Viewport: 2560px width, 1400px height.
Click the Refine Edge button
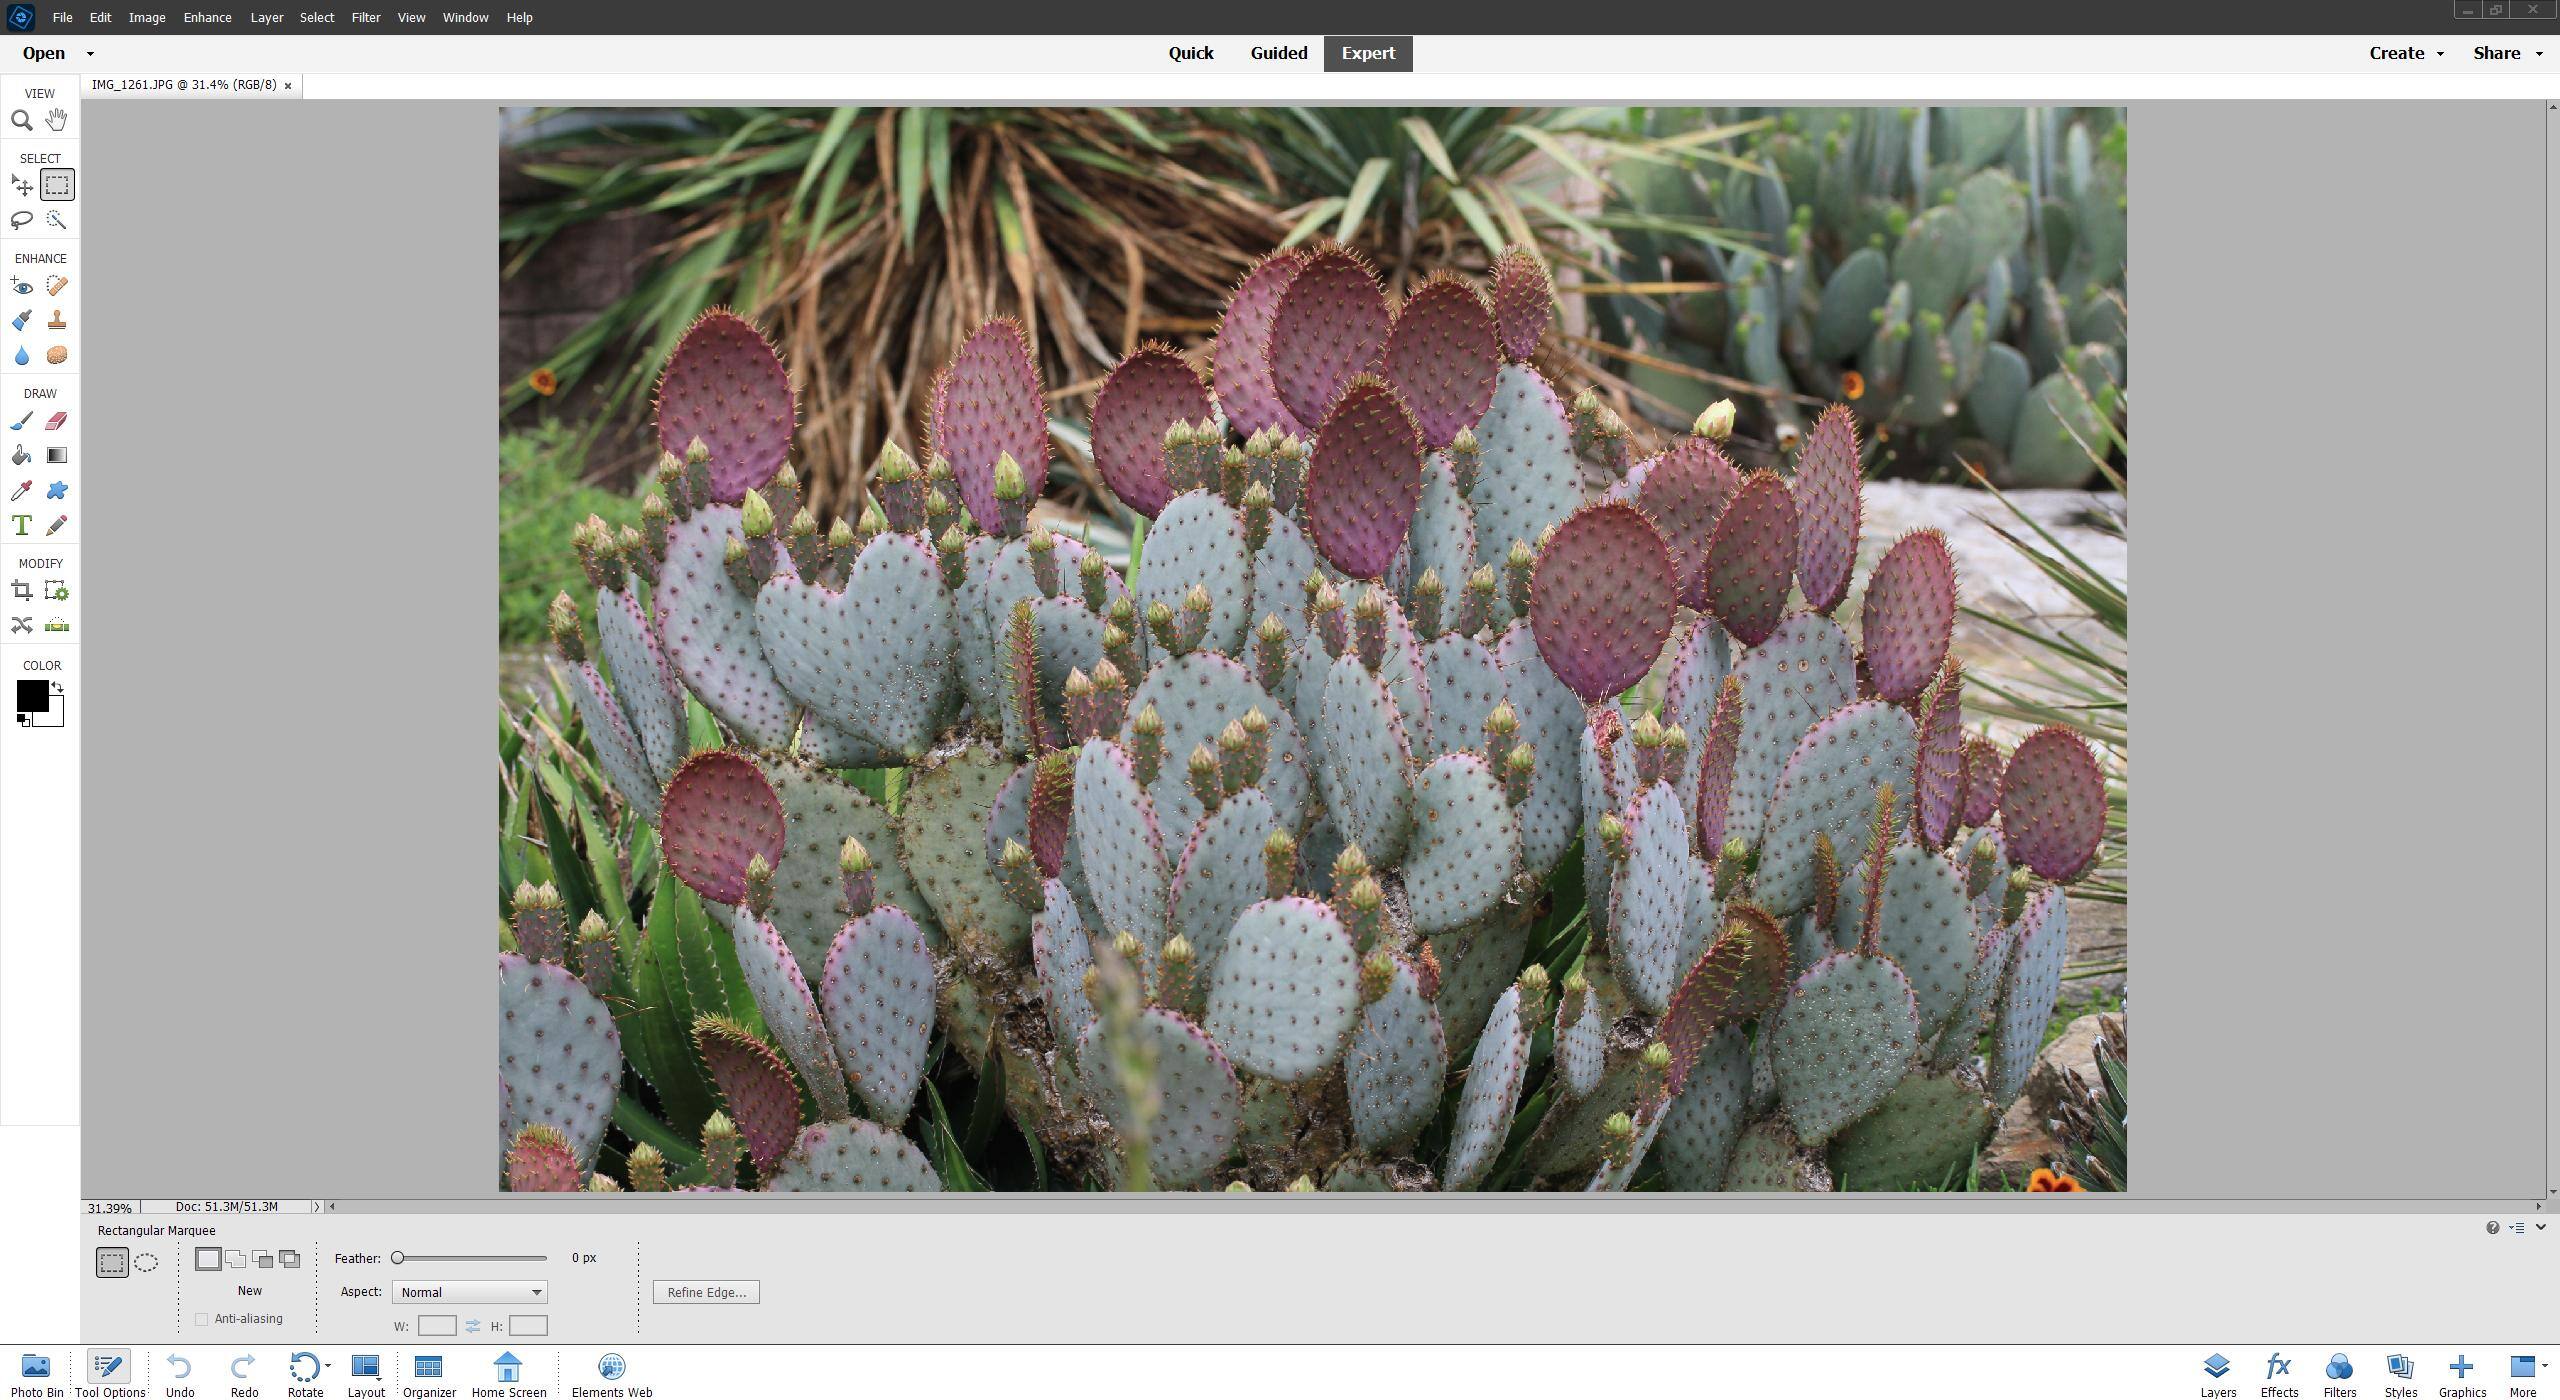pos(706,1291)
